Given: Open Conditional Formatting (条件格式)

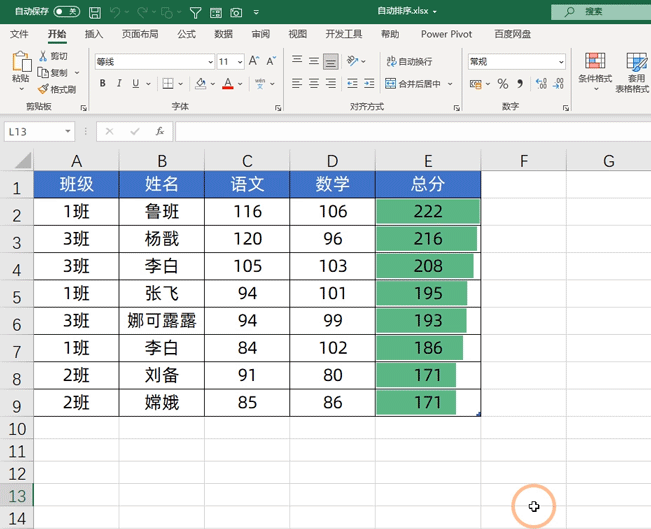Looking at the screenshot, I should click(x=595, y=70).
